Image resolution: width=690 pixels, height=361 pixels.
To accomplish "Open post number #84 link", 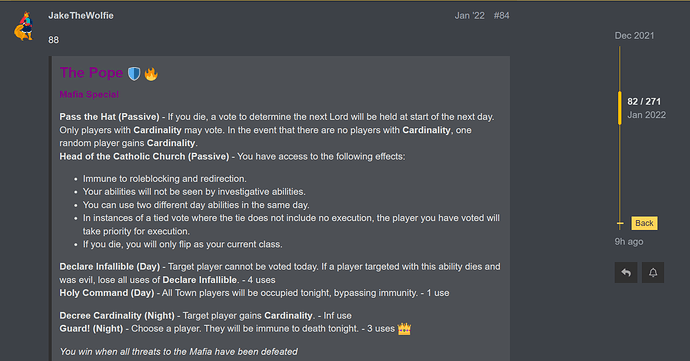I will point(502,15).
